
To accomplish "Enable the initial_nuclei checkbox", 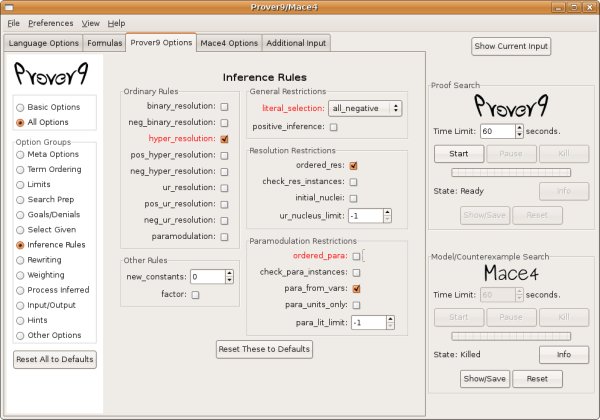I will tap(353, 198).
